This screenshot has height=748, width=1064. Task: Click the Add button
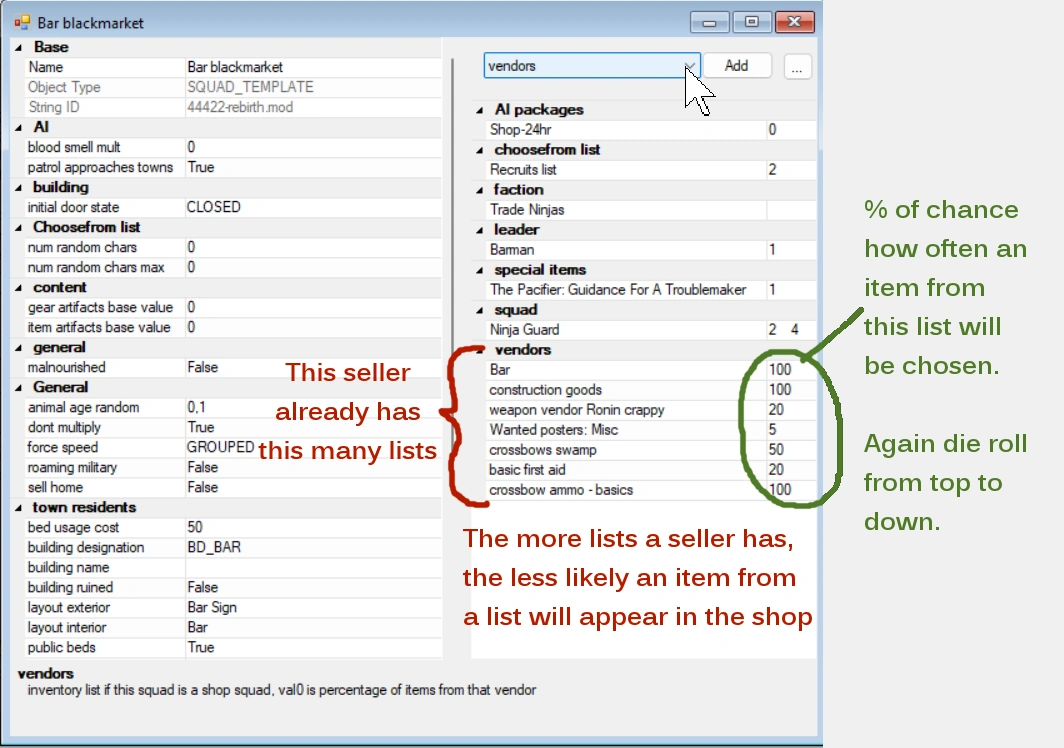pos(739,65)
